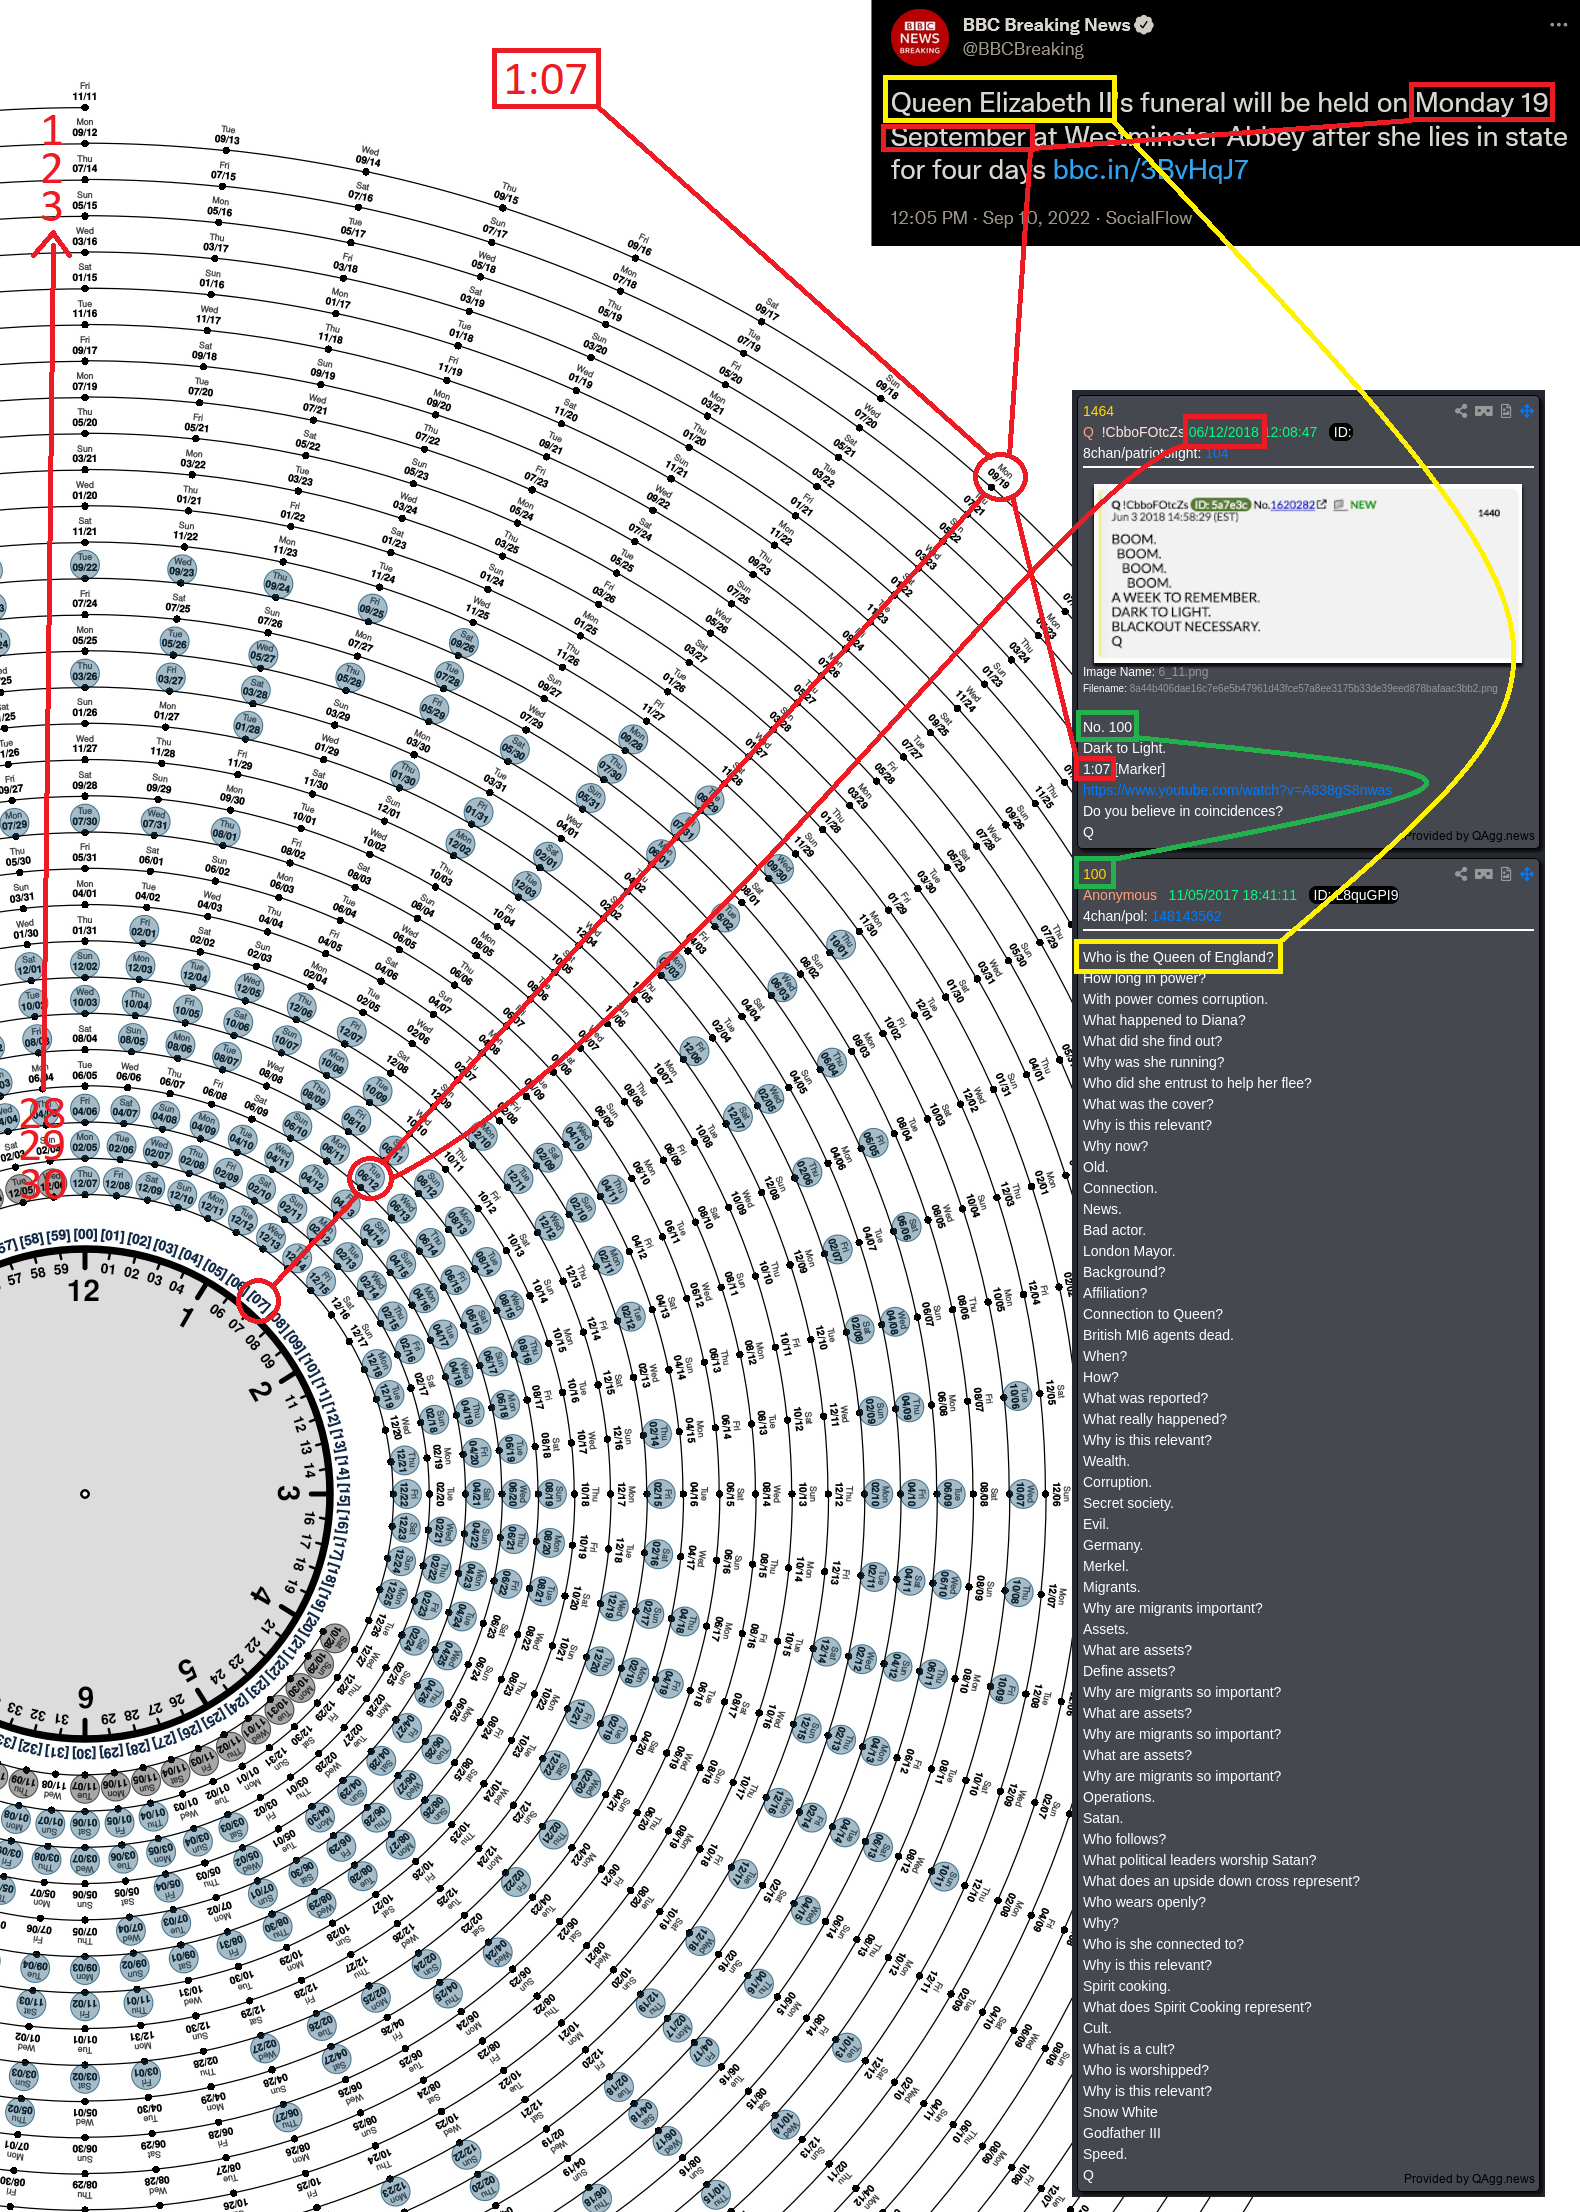Click the image filename 6_11.png

[x=1183, y=672]
